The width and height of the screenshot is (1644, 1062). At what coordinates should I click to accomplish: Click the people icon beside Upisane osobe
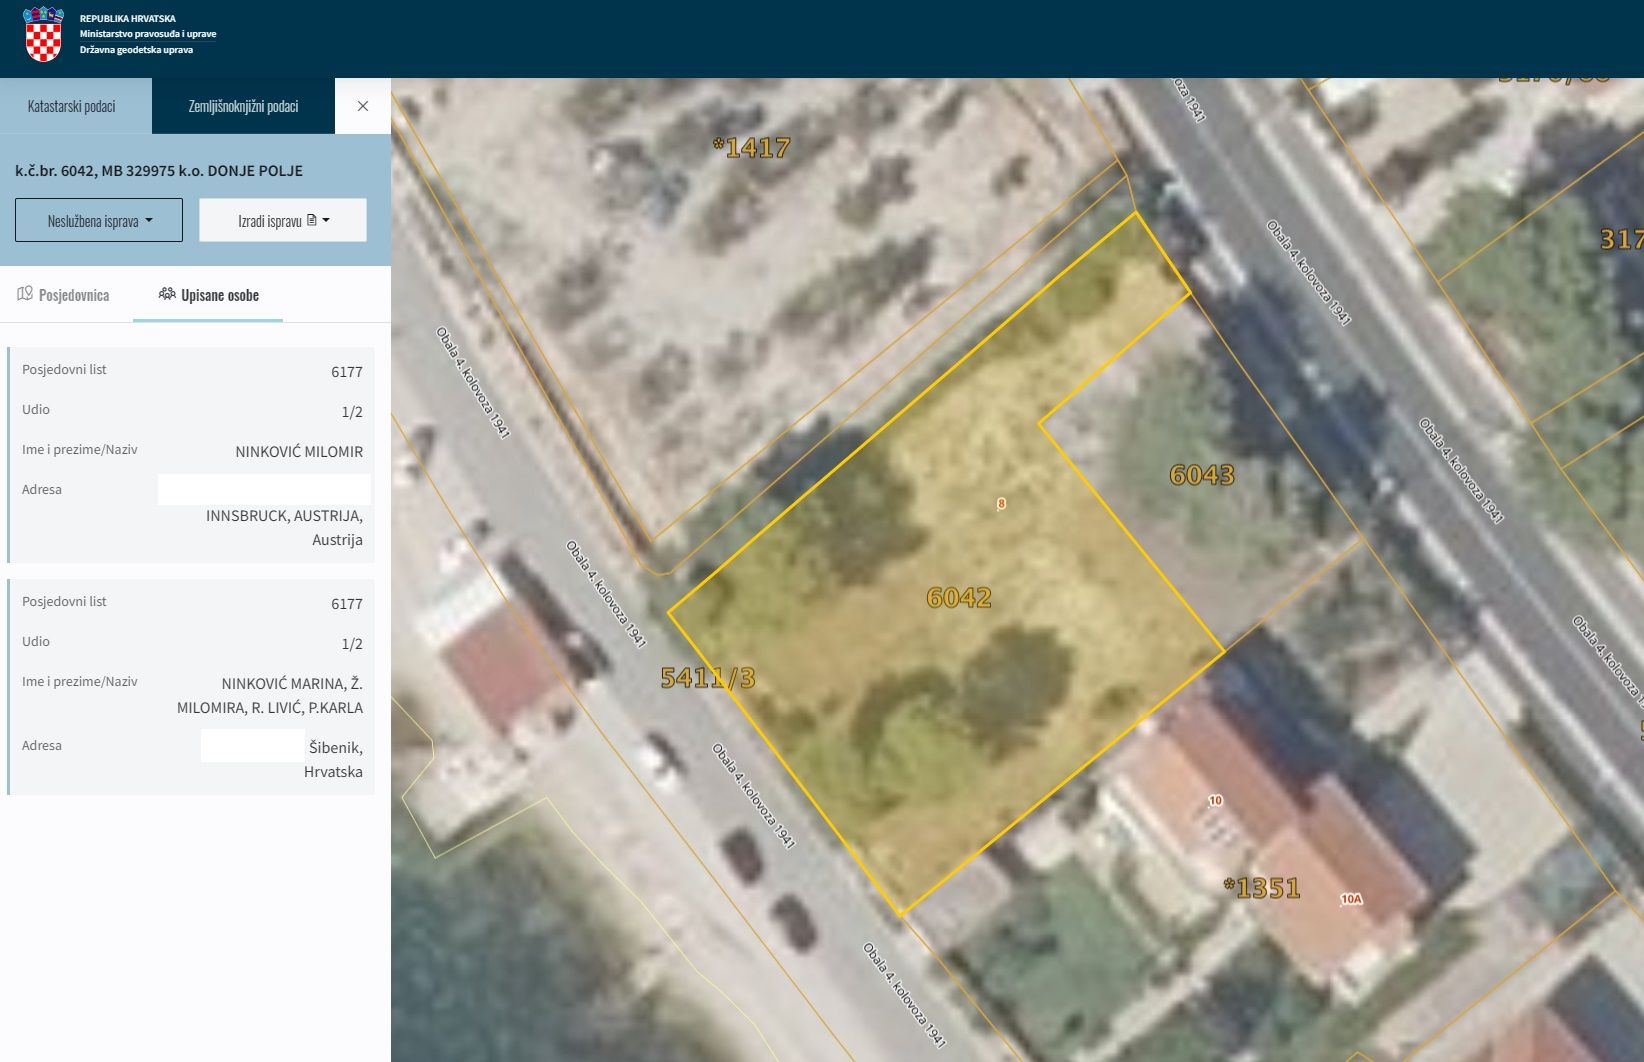pyautogui.click(x=167, y=294)
